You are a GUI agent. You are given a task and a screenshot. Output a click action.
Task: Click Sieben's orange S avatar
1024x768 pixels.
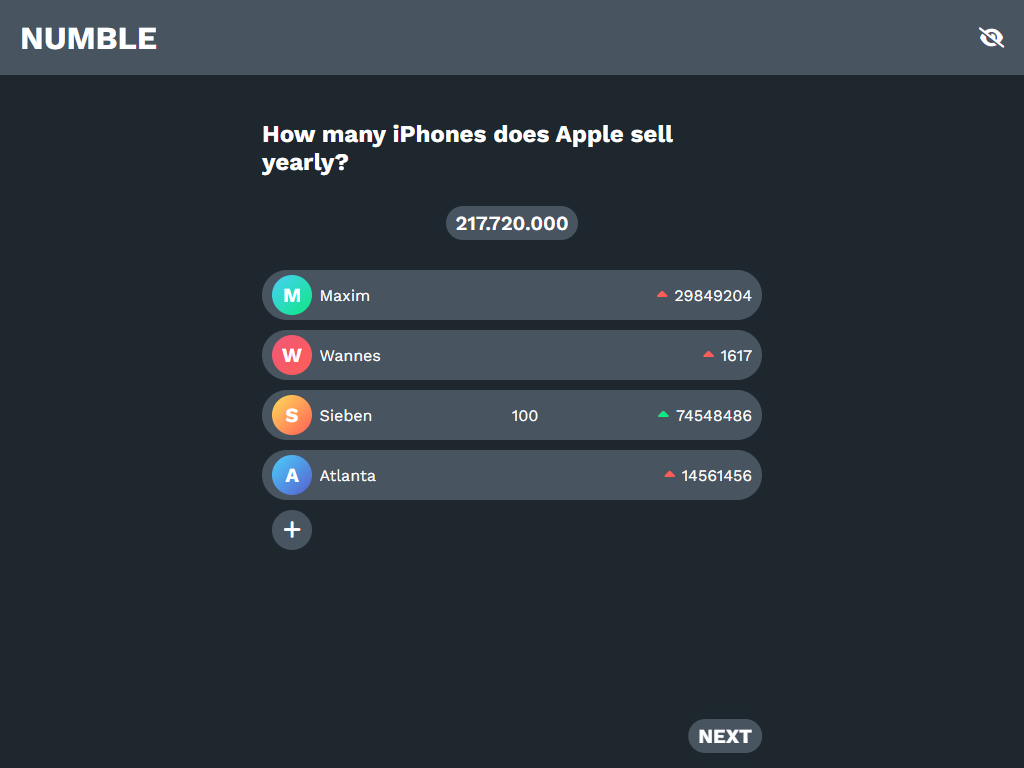(292, 416)
